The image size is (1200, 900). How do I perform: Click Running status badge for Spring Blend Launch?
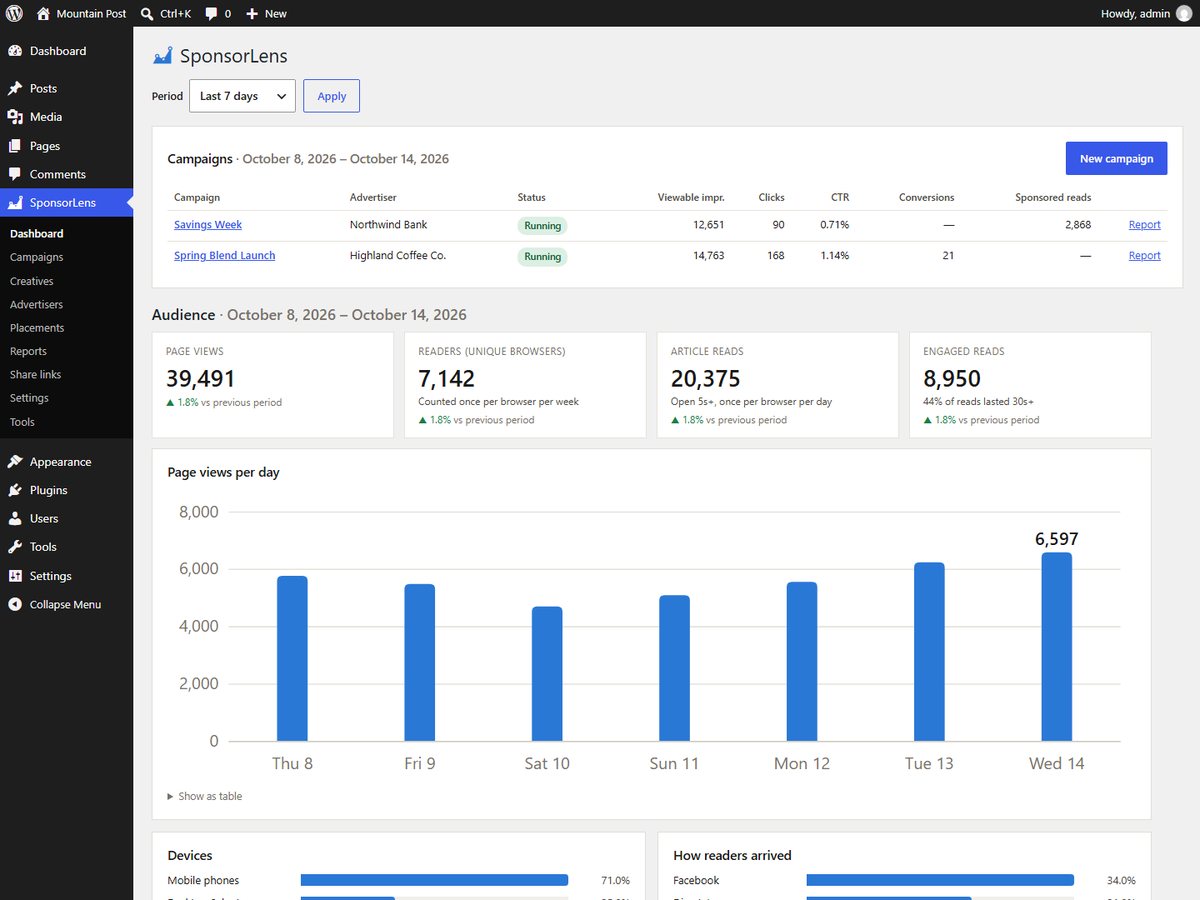tap(542, 257)
